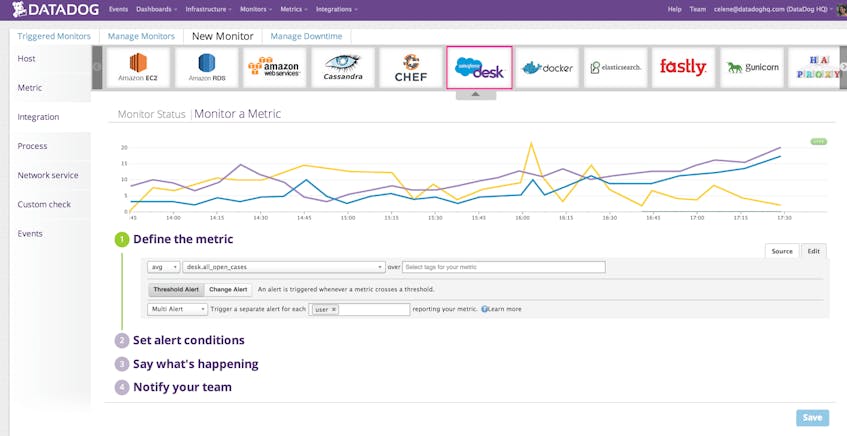The height and width of the screenshot is (436, 847).
Task: Select the HAProxy integration tile
Action: (814, 68)
